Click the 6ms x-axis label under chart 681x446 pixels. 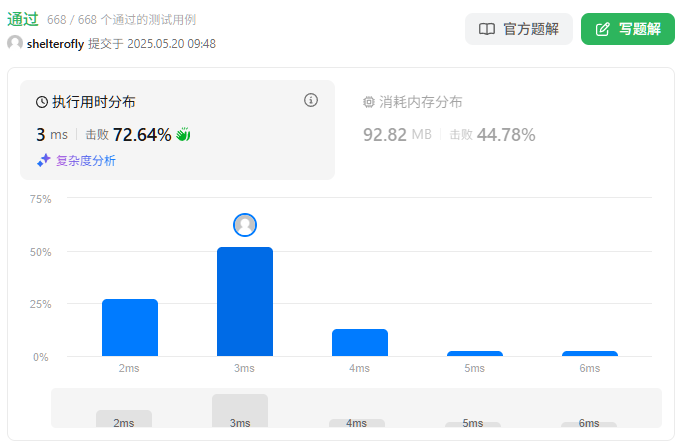[589, 368]
